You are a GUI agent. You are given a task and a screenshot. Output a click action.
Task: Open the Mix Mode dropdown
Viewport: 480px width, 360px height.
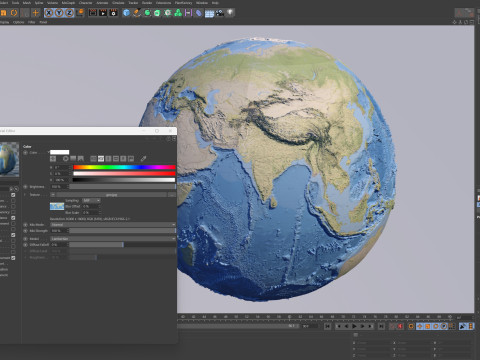click(113, 225)
